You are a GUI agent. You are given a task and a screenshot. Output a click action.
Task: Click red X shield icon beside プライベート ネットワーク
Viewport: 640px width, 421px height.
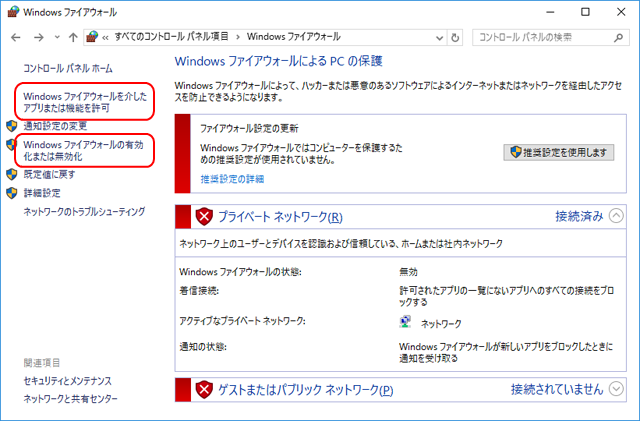click(x=204, y=216)
